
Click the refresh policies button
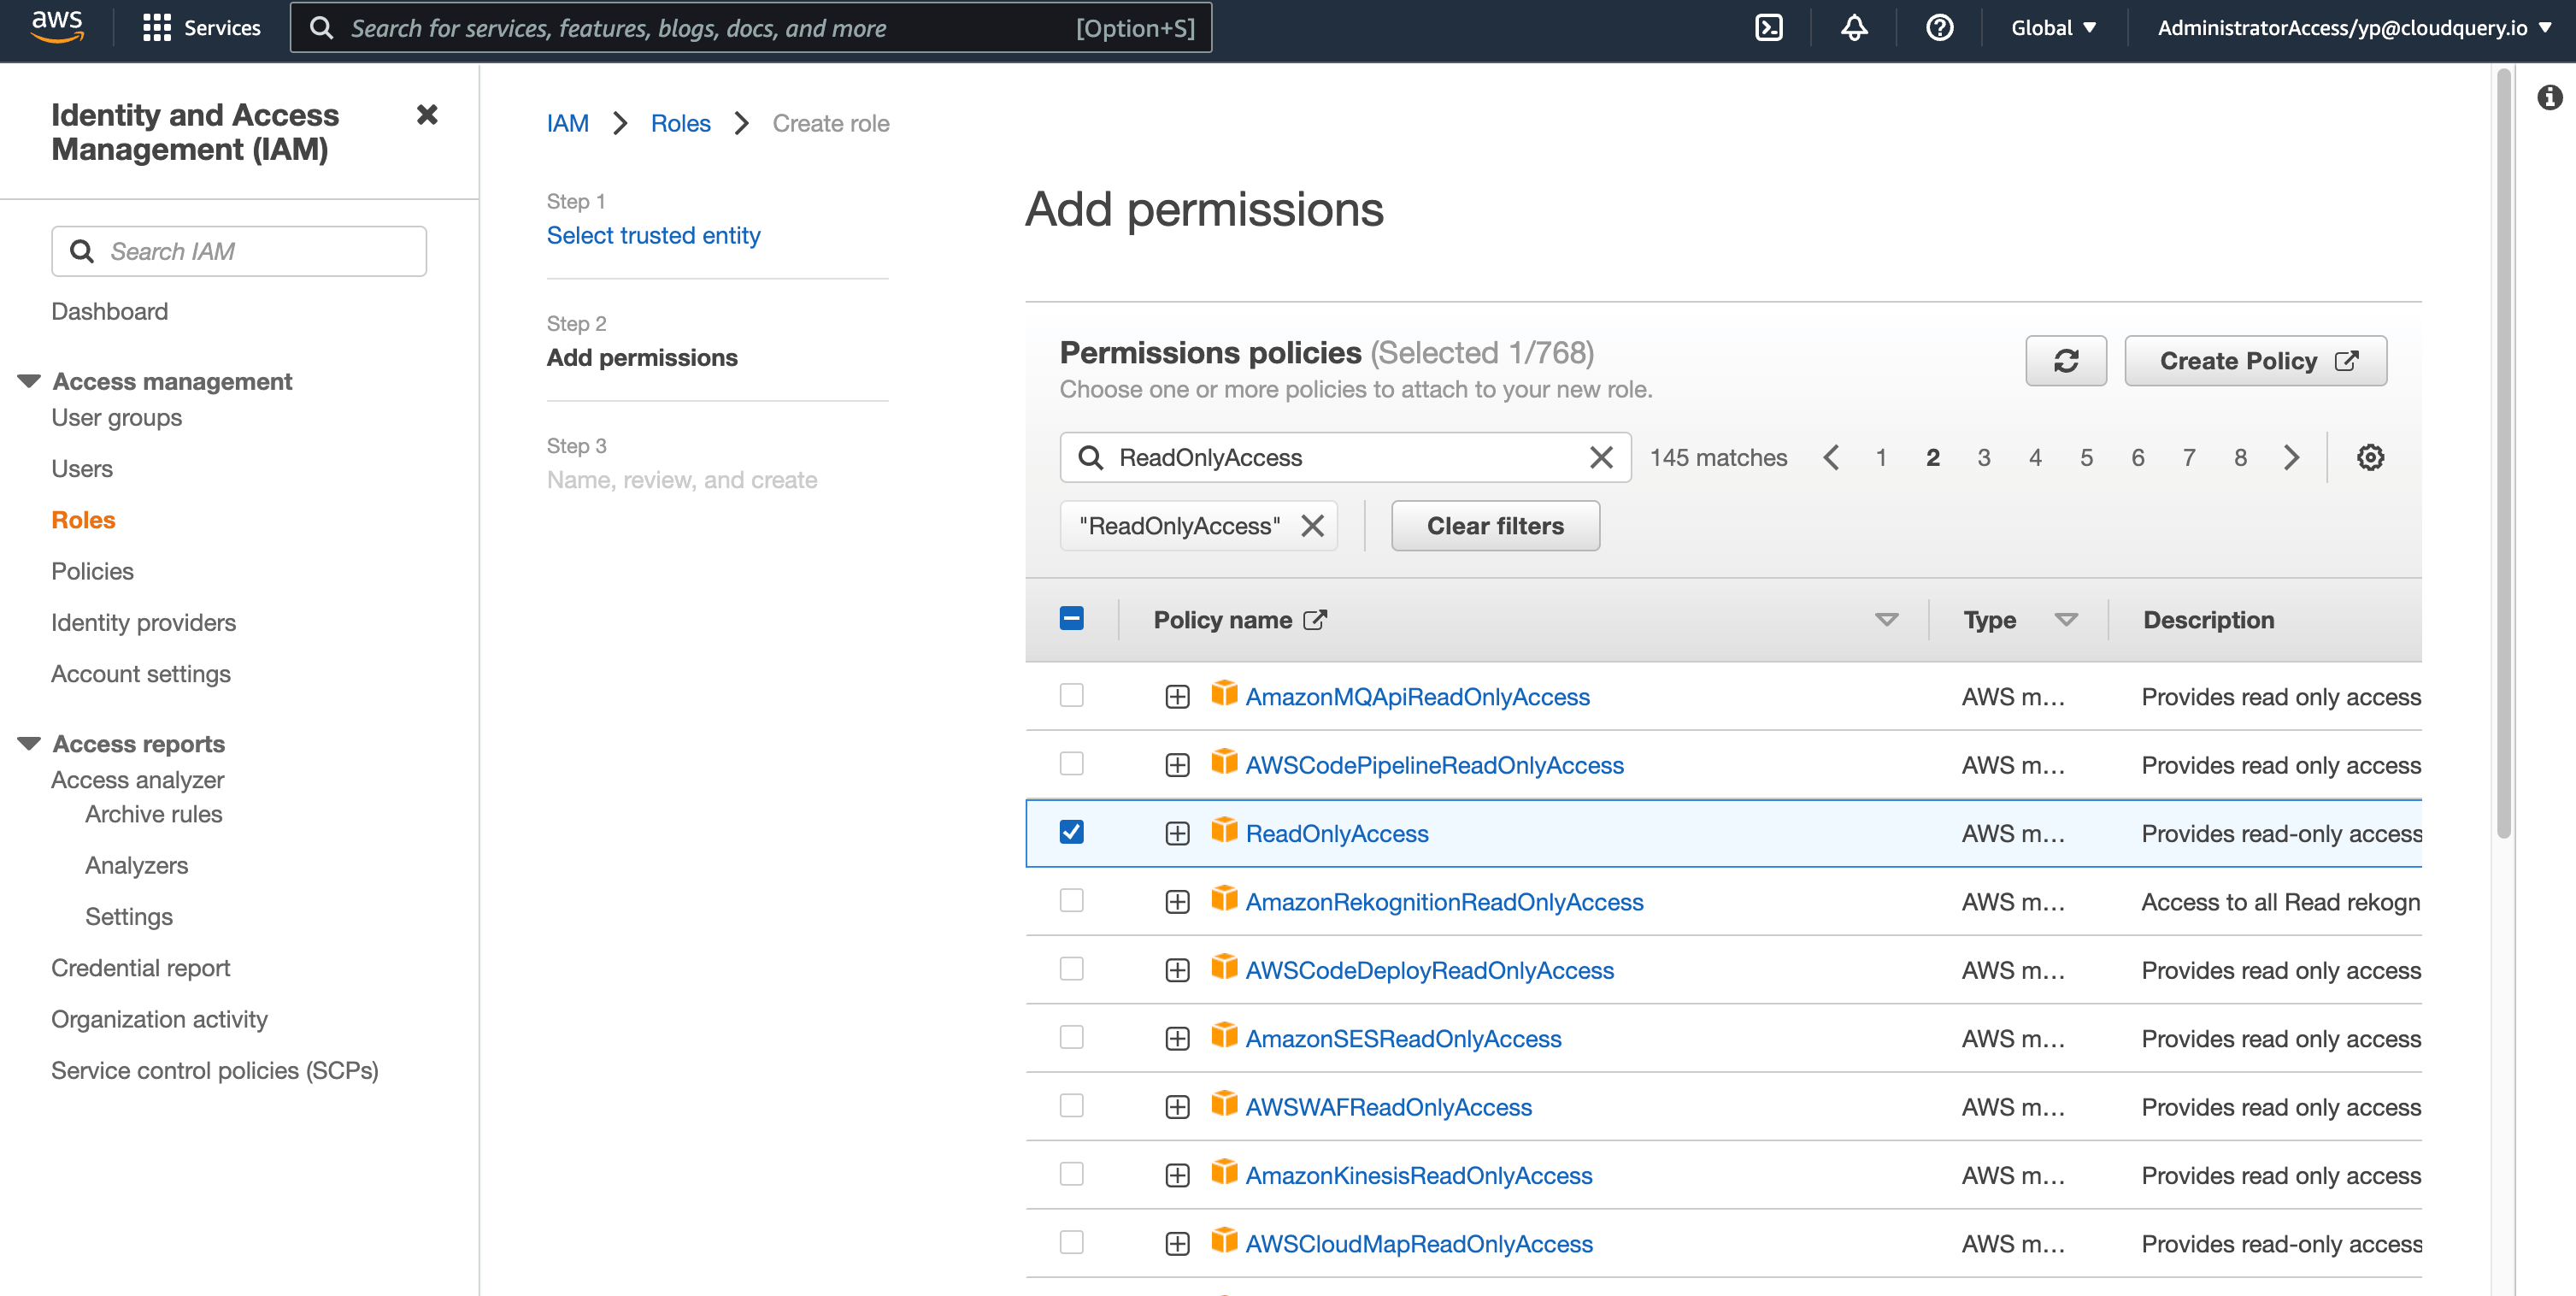(x=2065, y=361)
